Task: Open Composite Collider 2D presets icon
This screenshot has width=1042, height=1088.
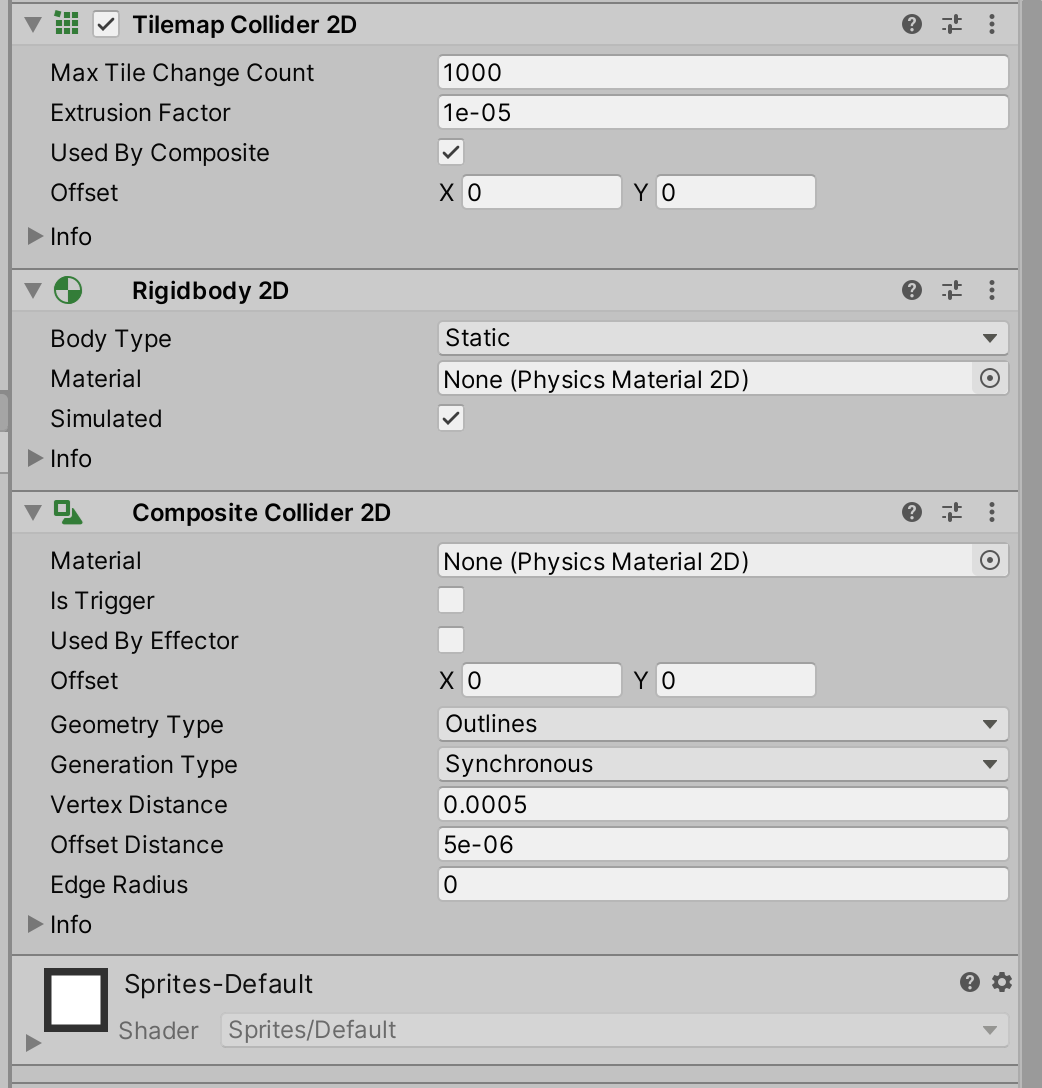Action: pos(951,512)
